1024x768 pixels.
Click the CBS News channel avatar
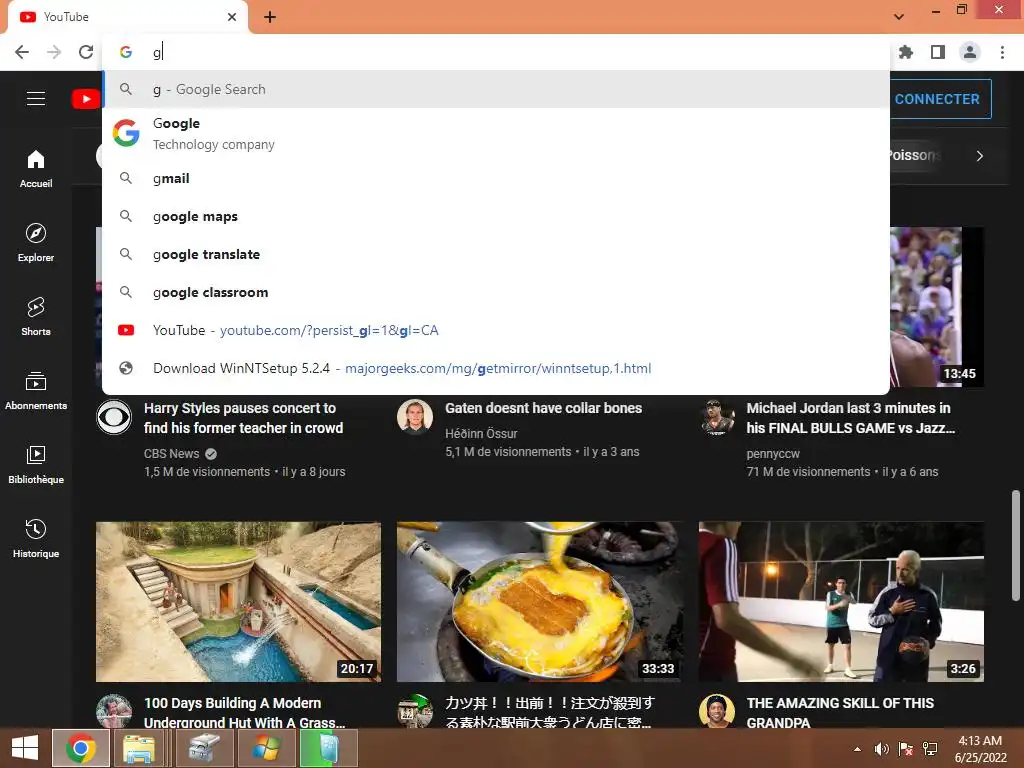[114, 417]
